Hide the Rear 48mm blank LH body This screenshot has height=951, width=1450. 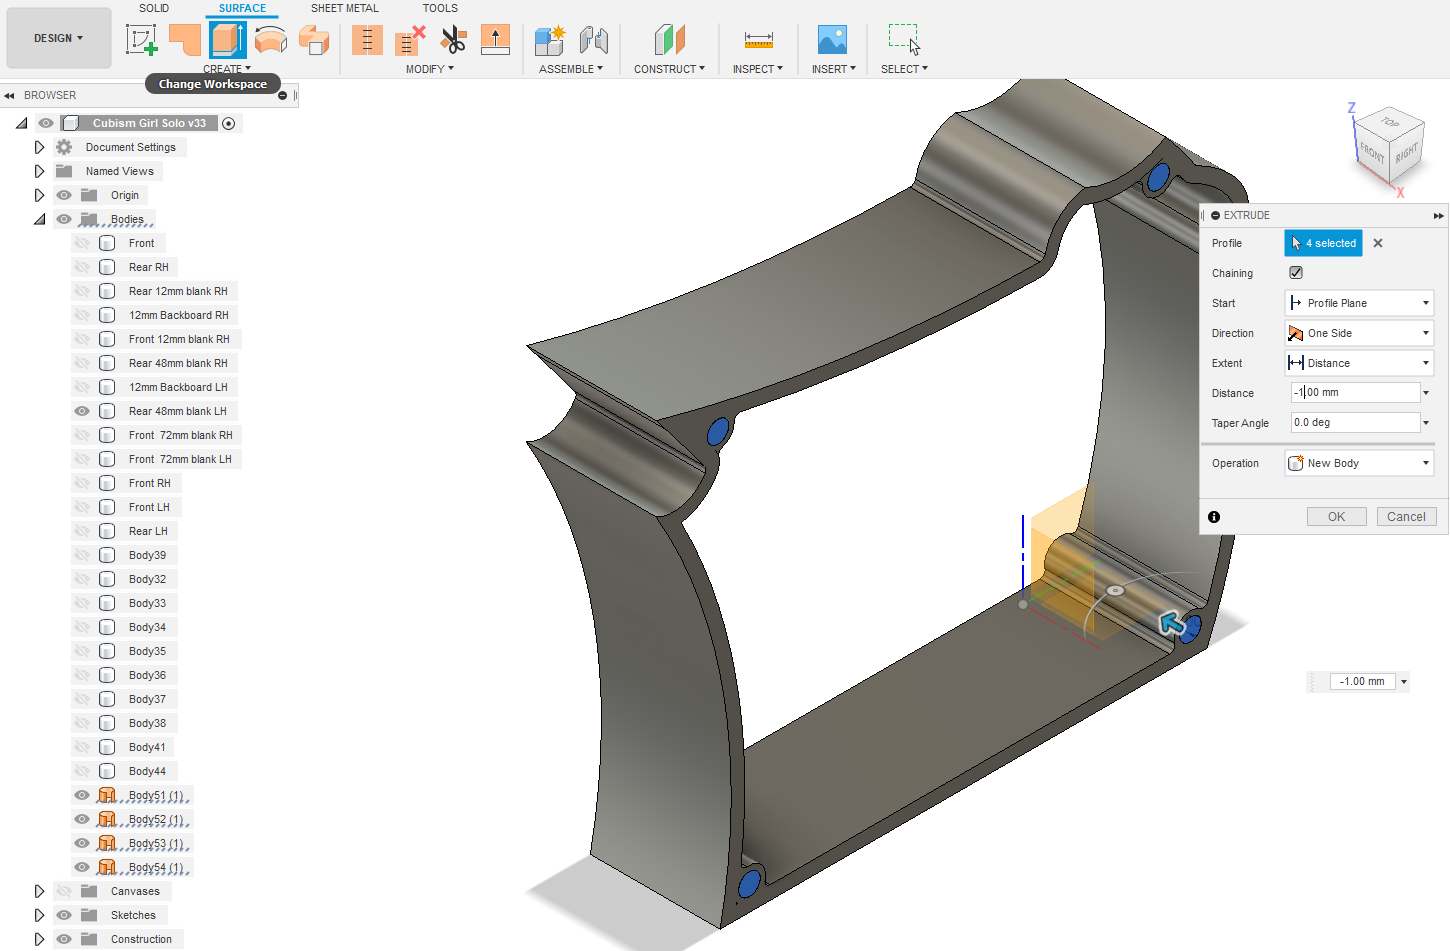point(82,411)
